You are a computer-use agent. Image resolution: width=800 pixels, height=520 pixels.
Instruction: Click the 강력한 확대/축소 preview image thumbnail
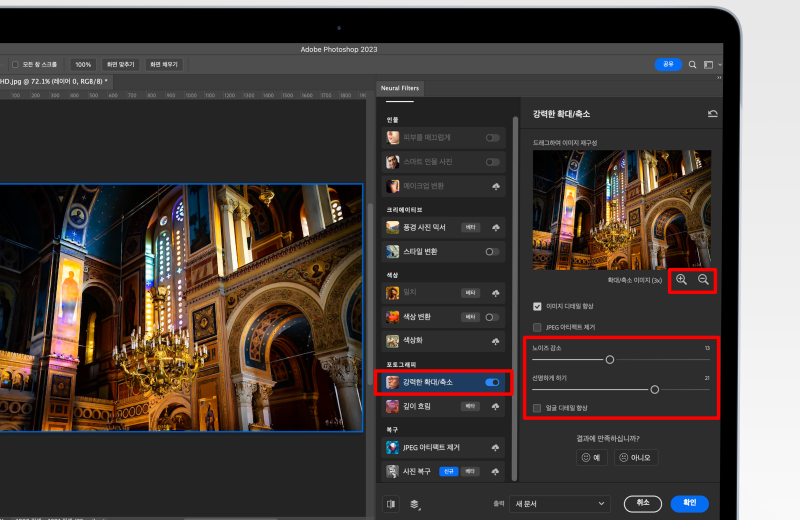click(622, 210)
